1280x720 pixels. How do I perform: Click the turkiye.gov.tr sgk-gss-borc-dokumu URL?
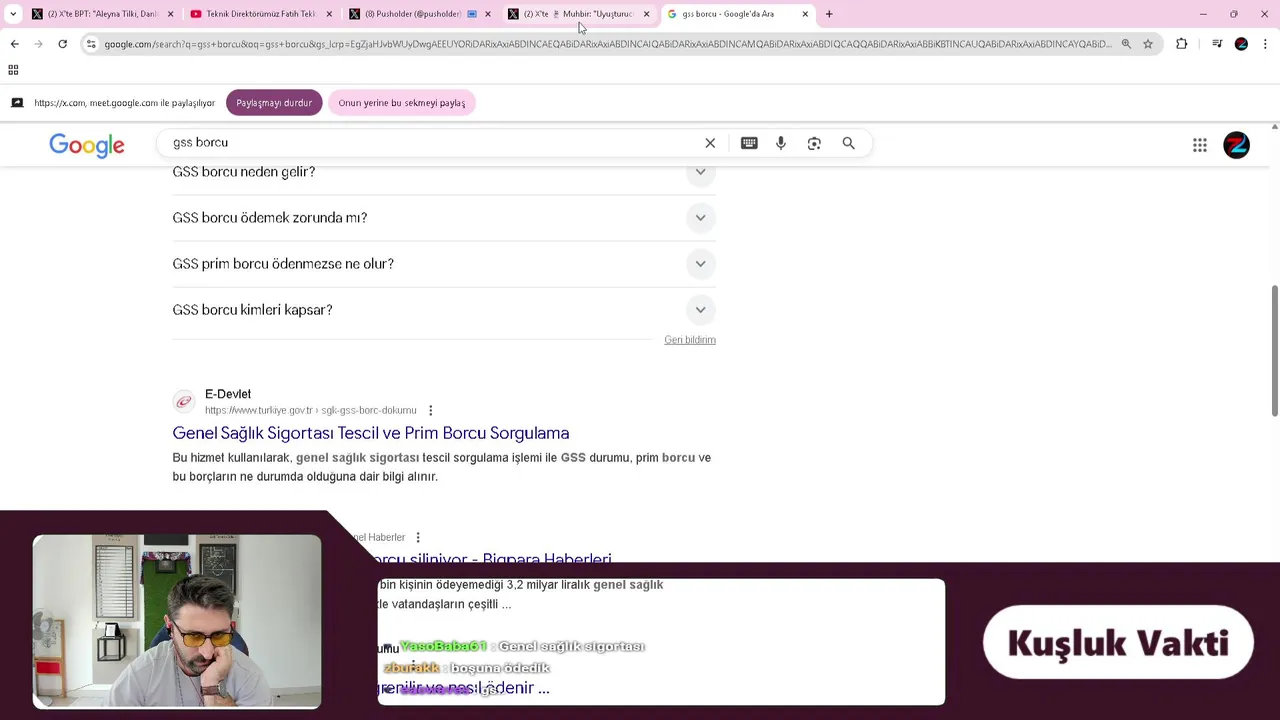tap(310, 410)
